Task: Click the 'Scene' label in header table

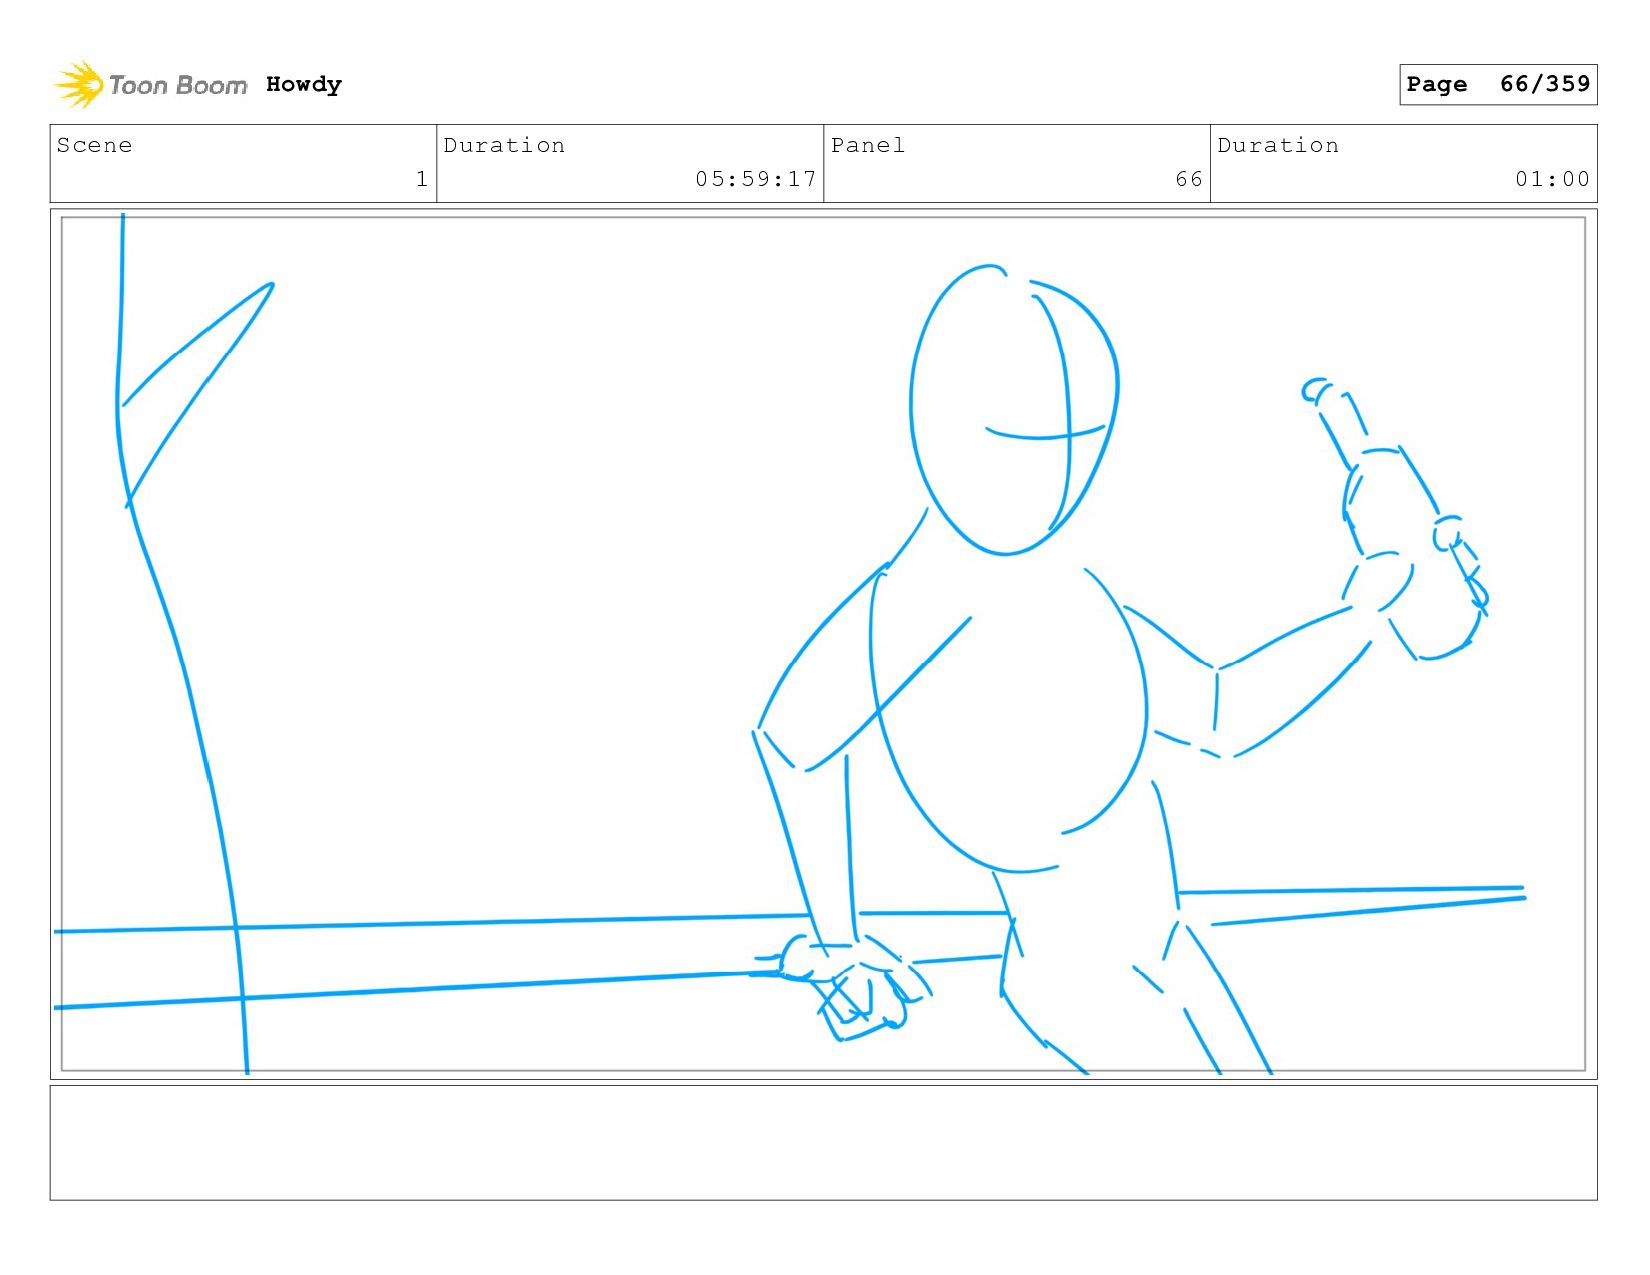Action: (94, 145)
